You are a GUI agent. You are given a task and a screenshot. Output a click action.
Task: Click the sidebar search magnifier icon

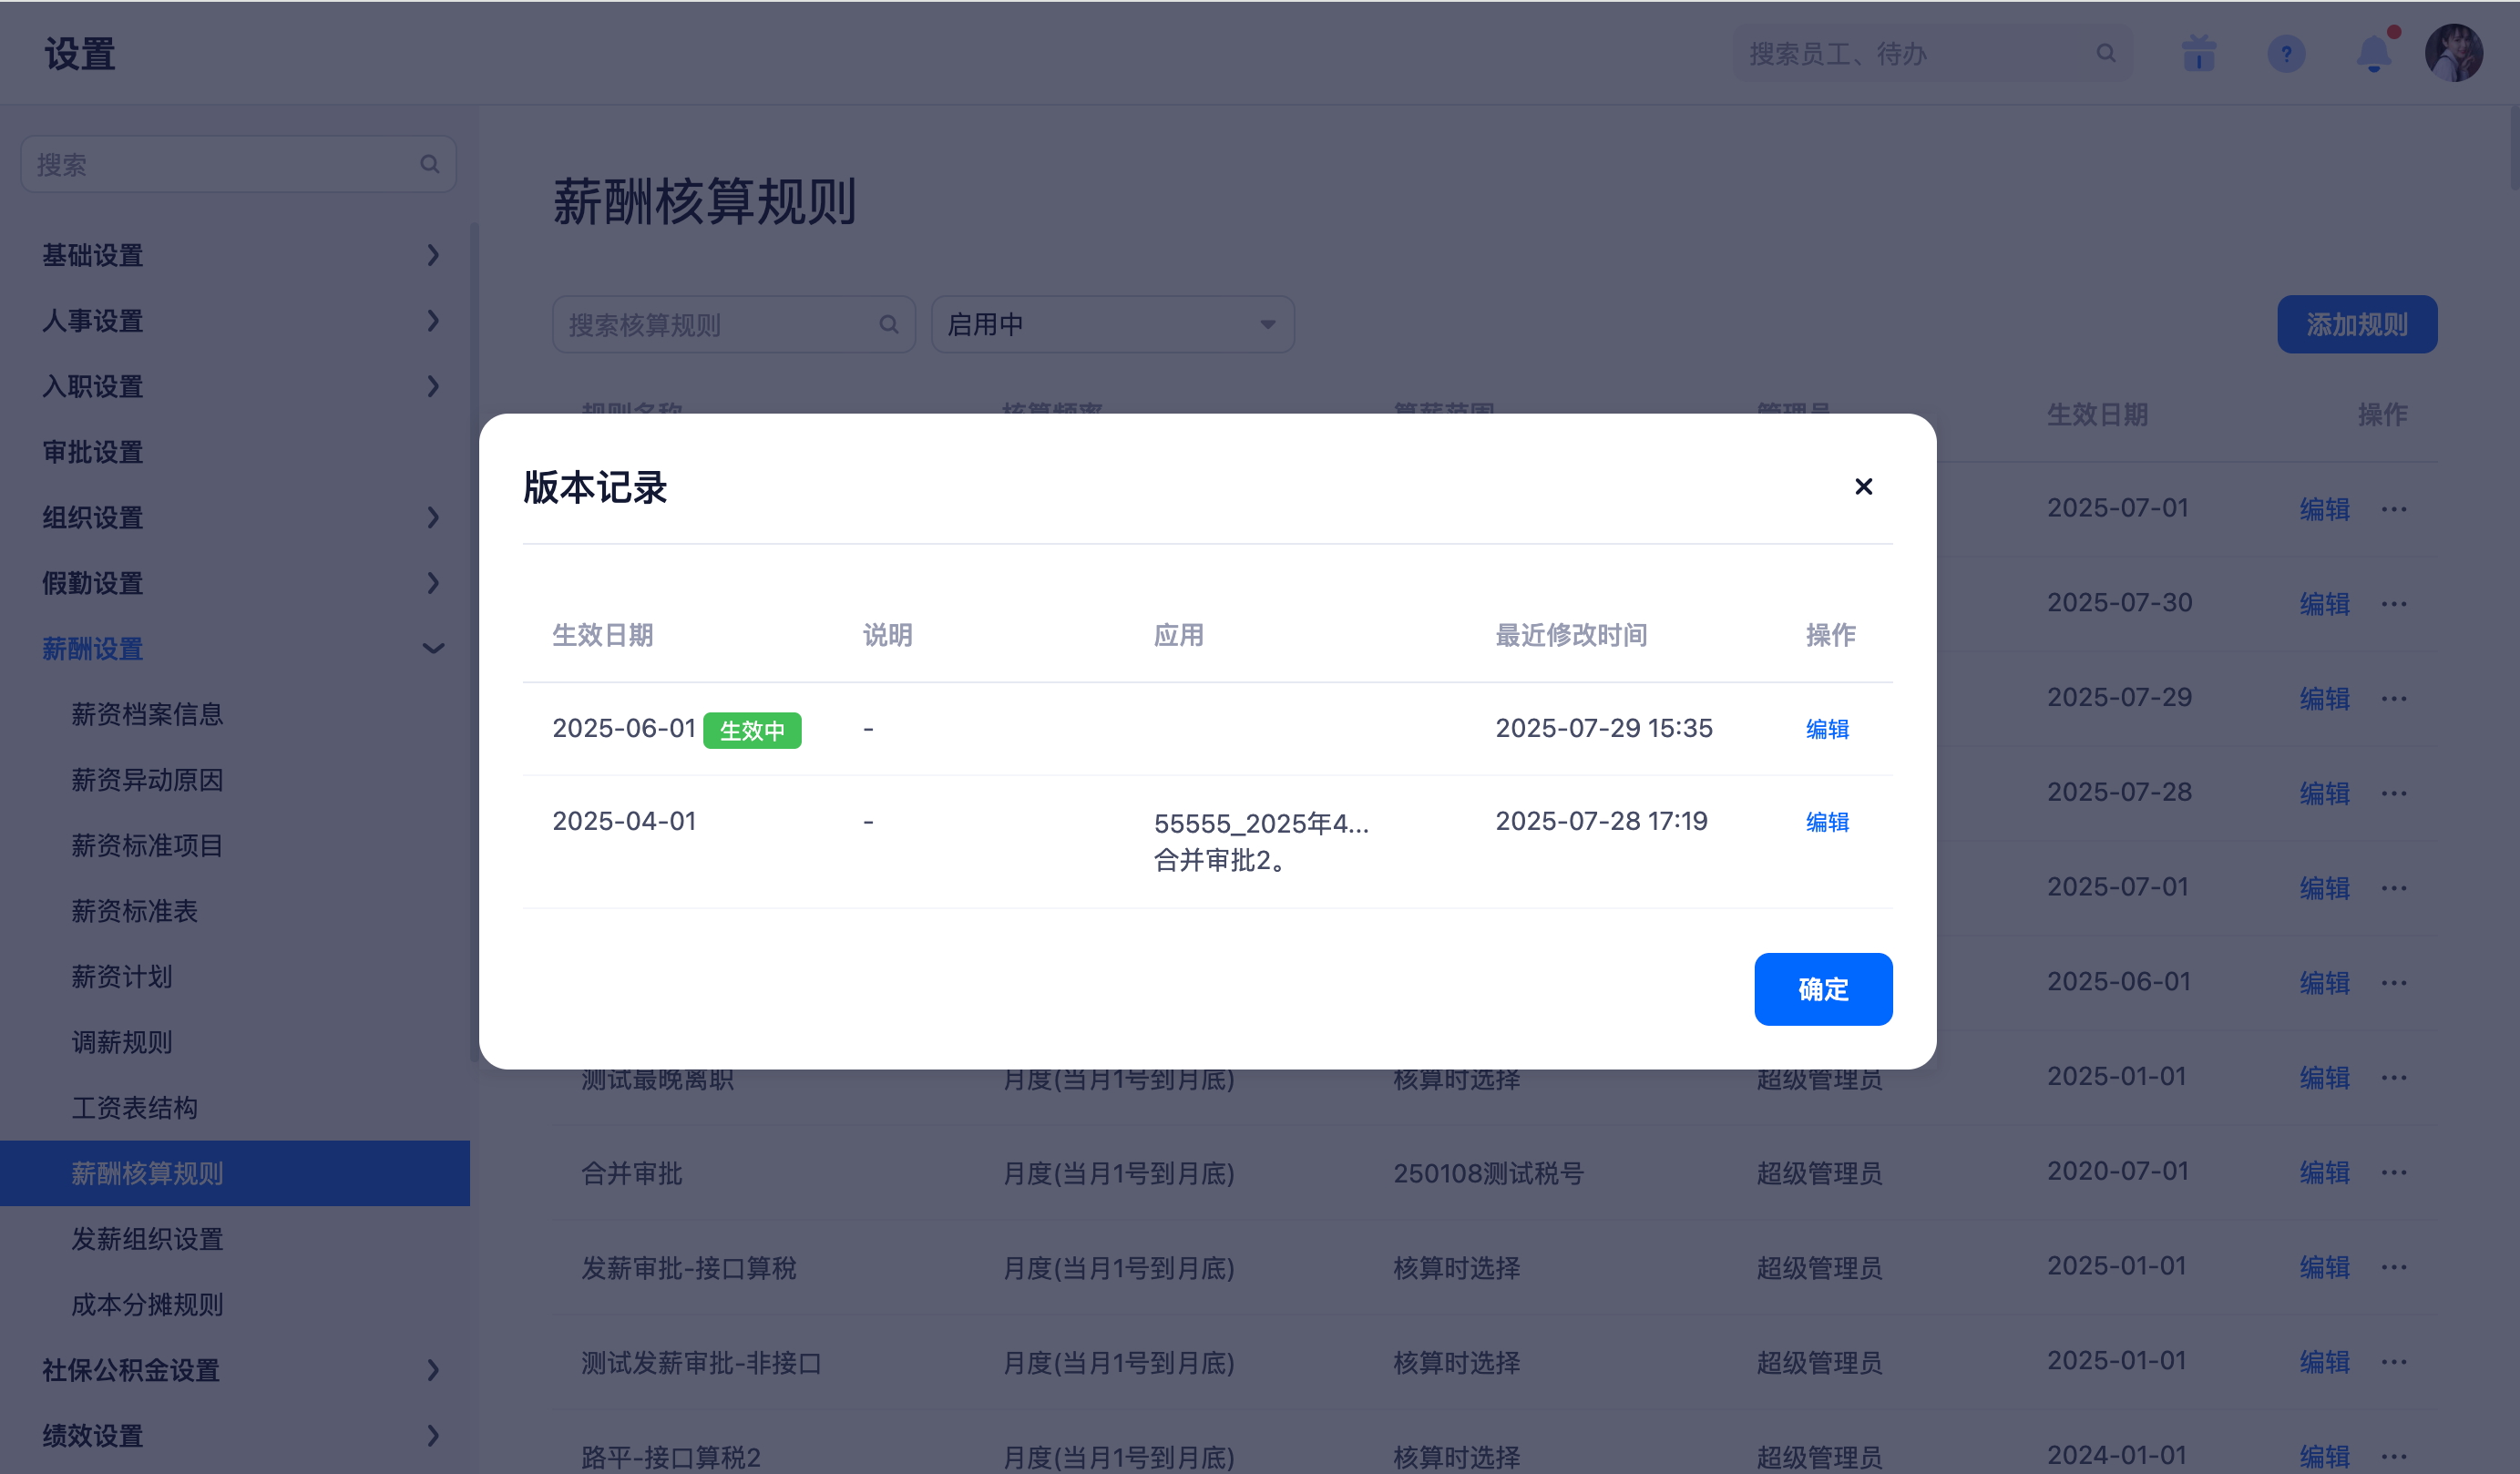(x=430, y=164)
